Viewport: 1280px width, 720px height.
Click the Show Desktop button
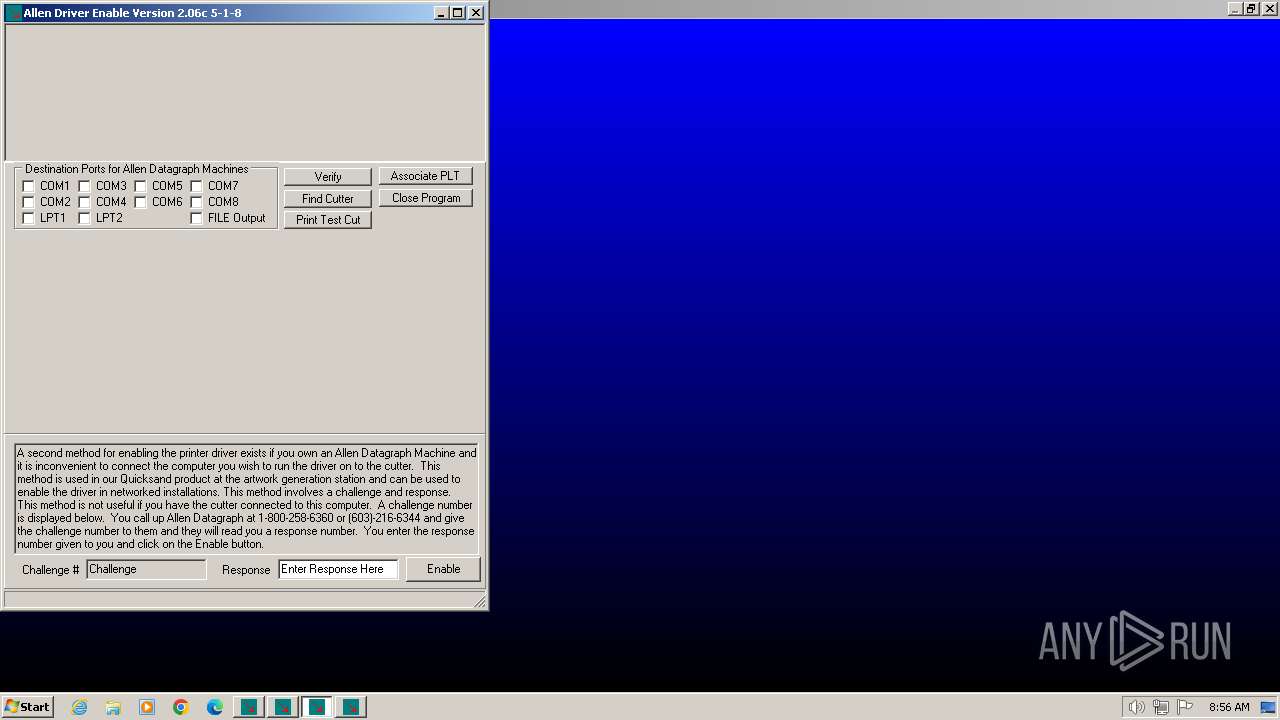tap(1268, 707)
